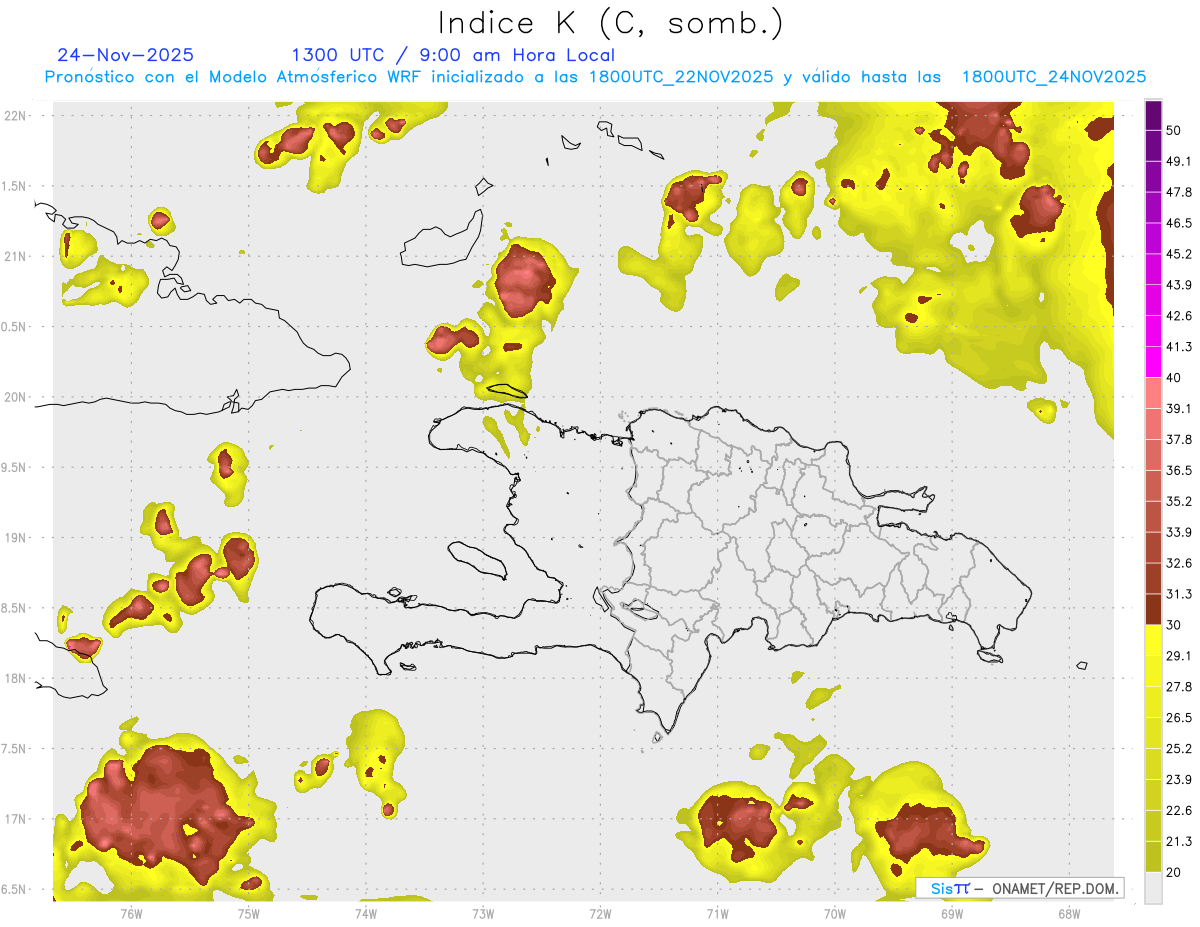Click the '69W' longitude axis label

pyautogui.click(x=952, y=913)
